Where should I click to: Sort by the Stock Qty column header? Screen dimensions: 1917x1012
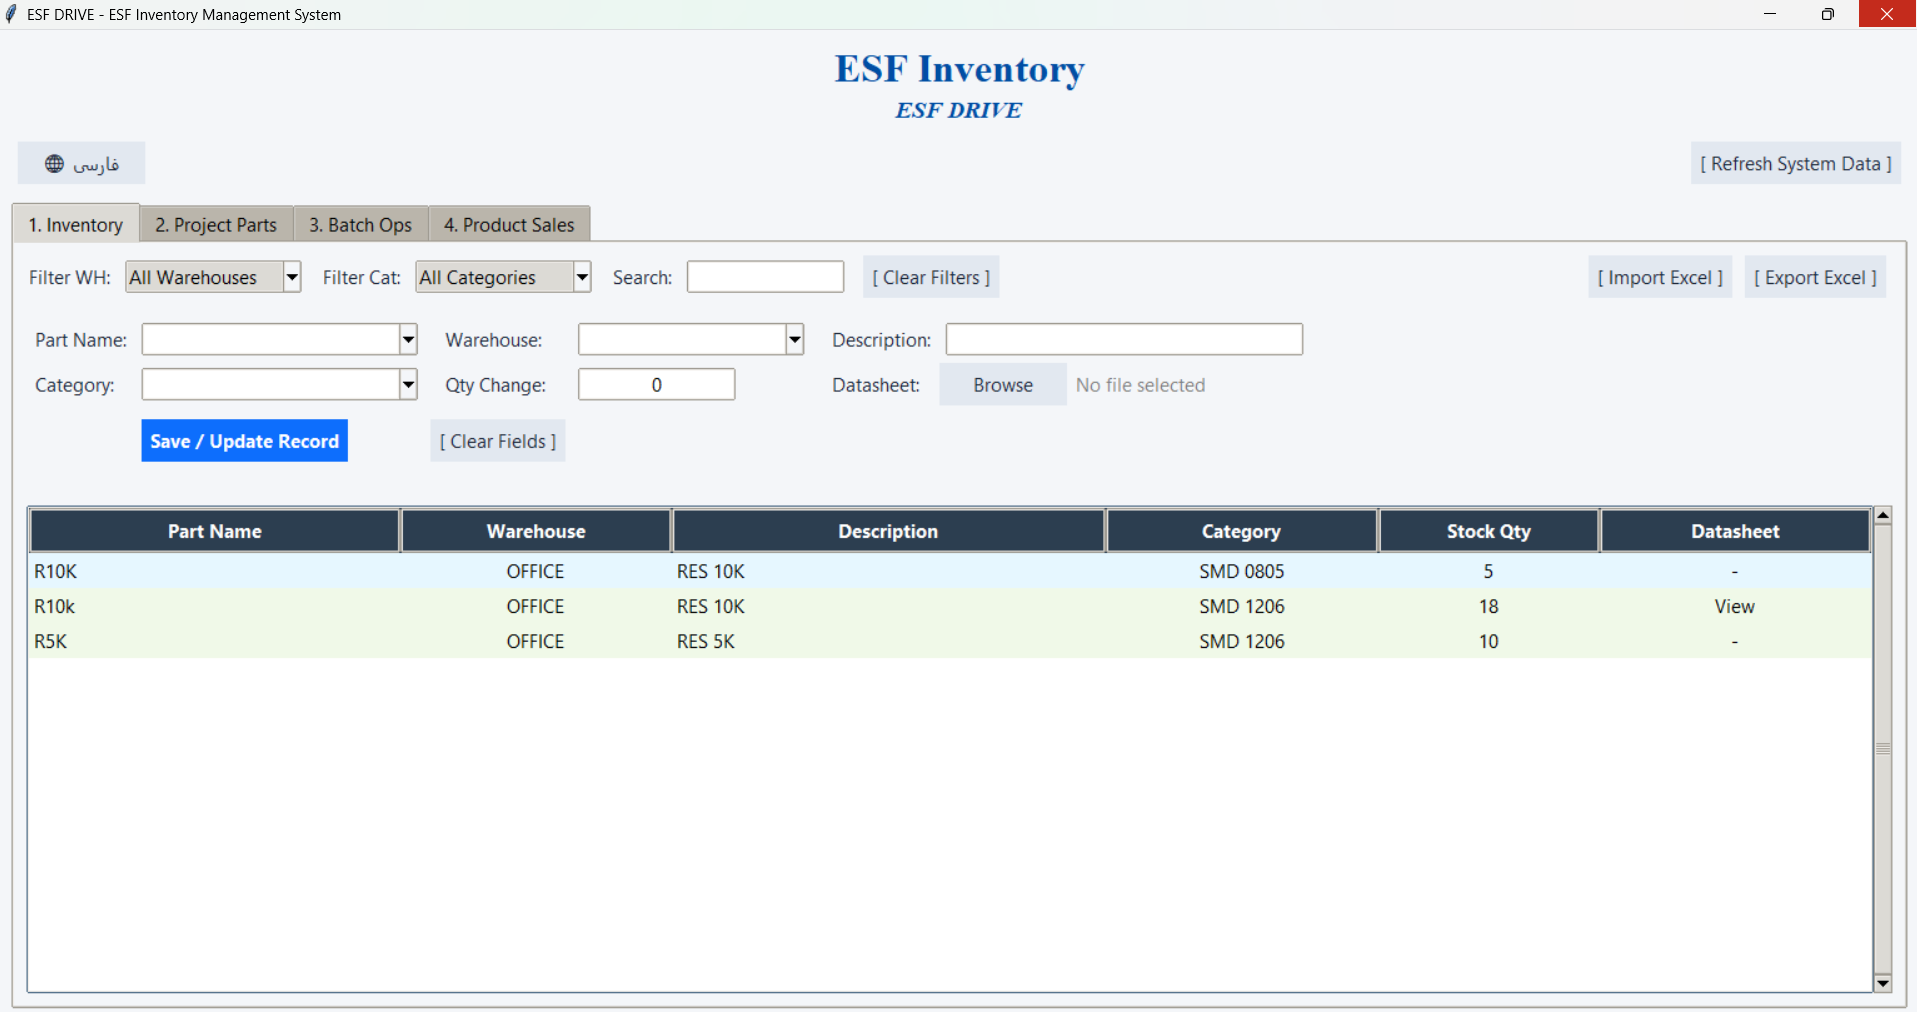1488,531
